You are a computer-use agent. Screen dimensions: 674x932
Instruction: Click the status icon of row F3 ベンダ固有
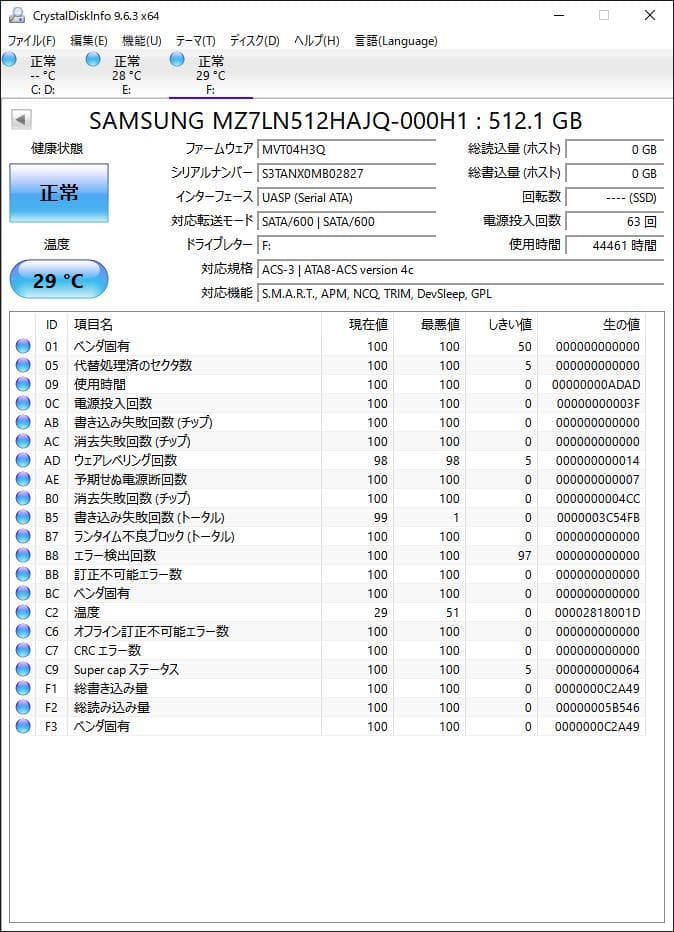pos(23,726)
